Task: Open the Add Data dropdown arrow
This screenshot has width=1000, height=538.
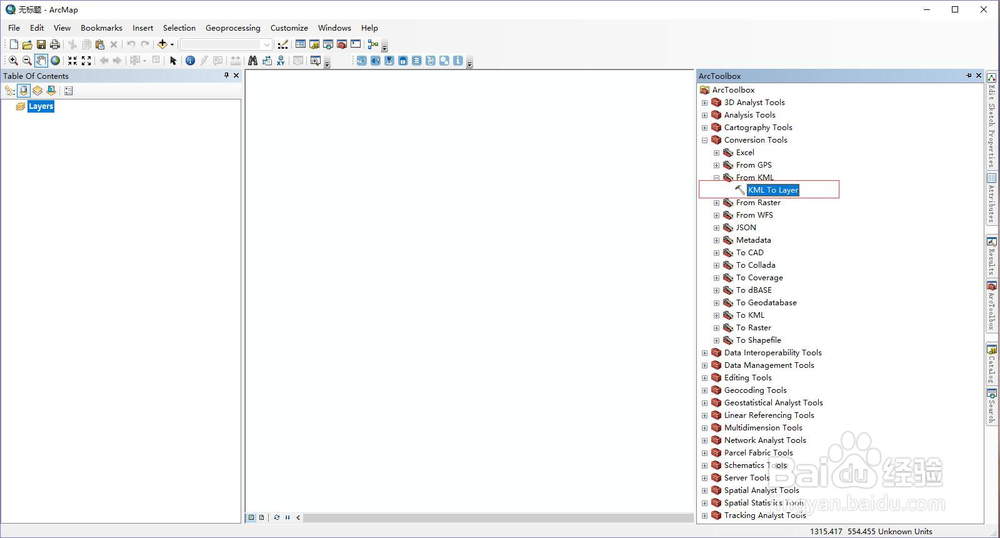Action: point(172,45)
